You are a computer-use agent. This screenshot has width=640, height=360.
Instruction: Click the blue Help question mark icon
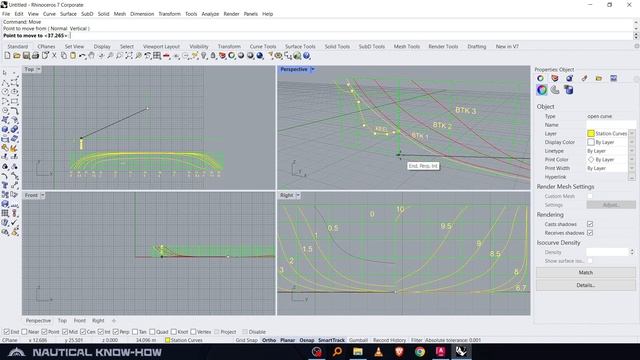[307, 56]
